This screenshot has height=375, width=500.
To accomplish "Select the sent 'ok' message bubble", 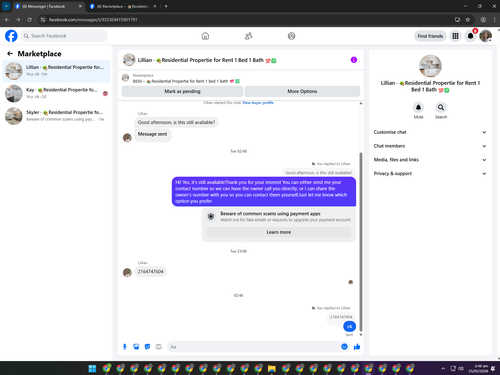I will click(350, 326).
